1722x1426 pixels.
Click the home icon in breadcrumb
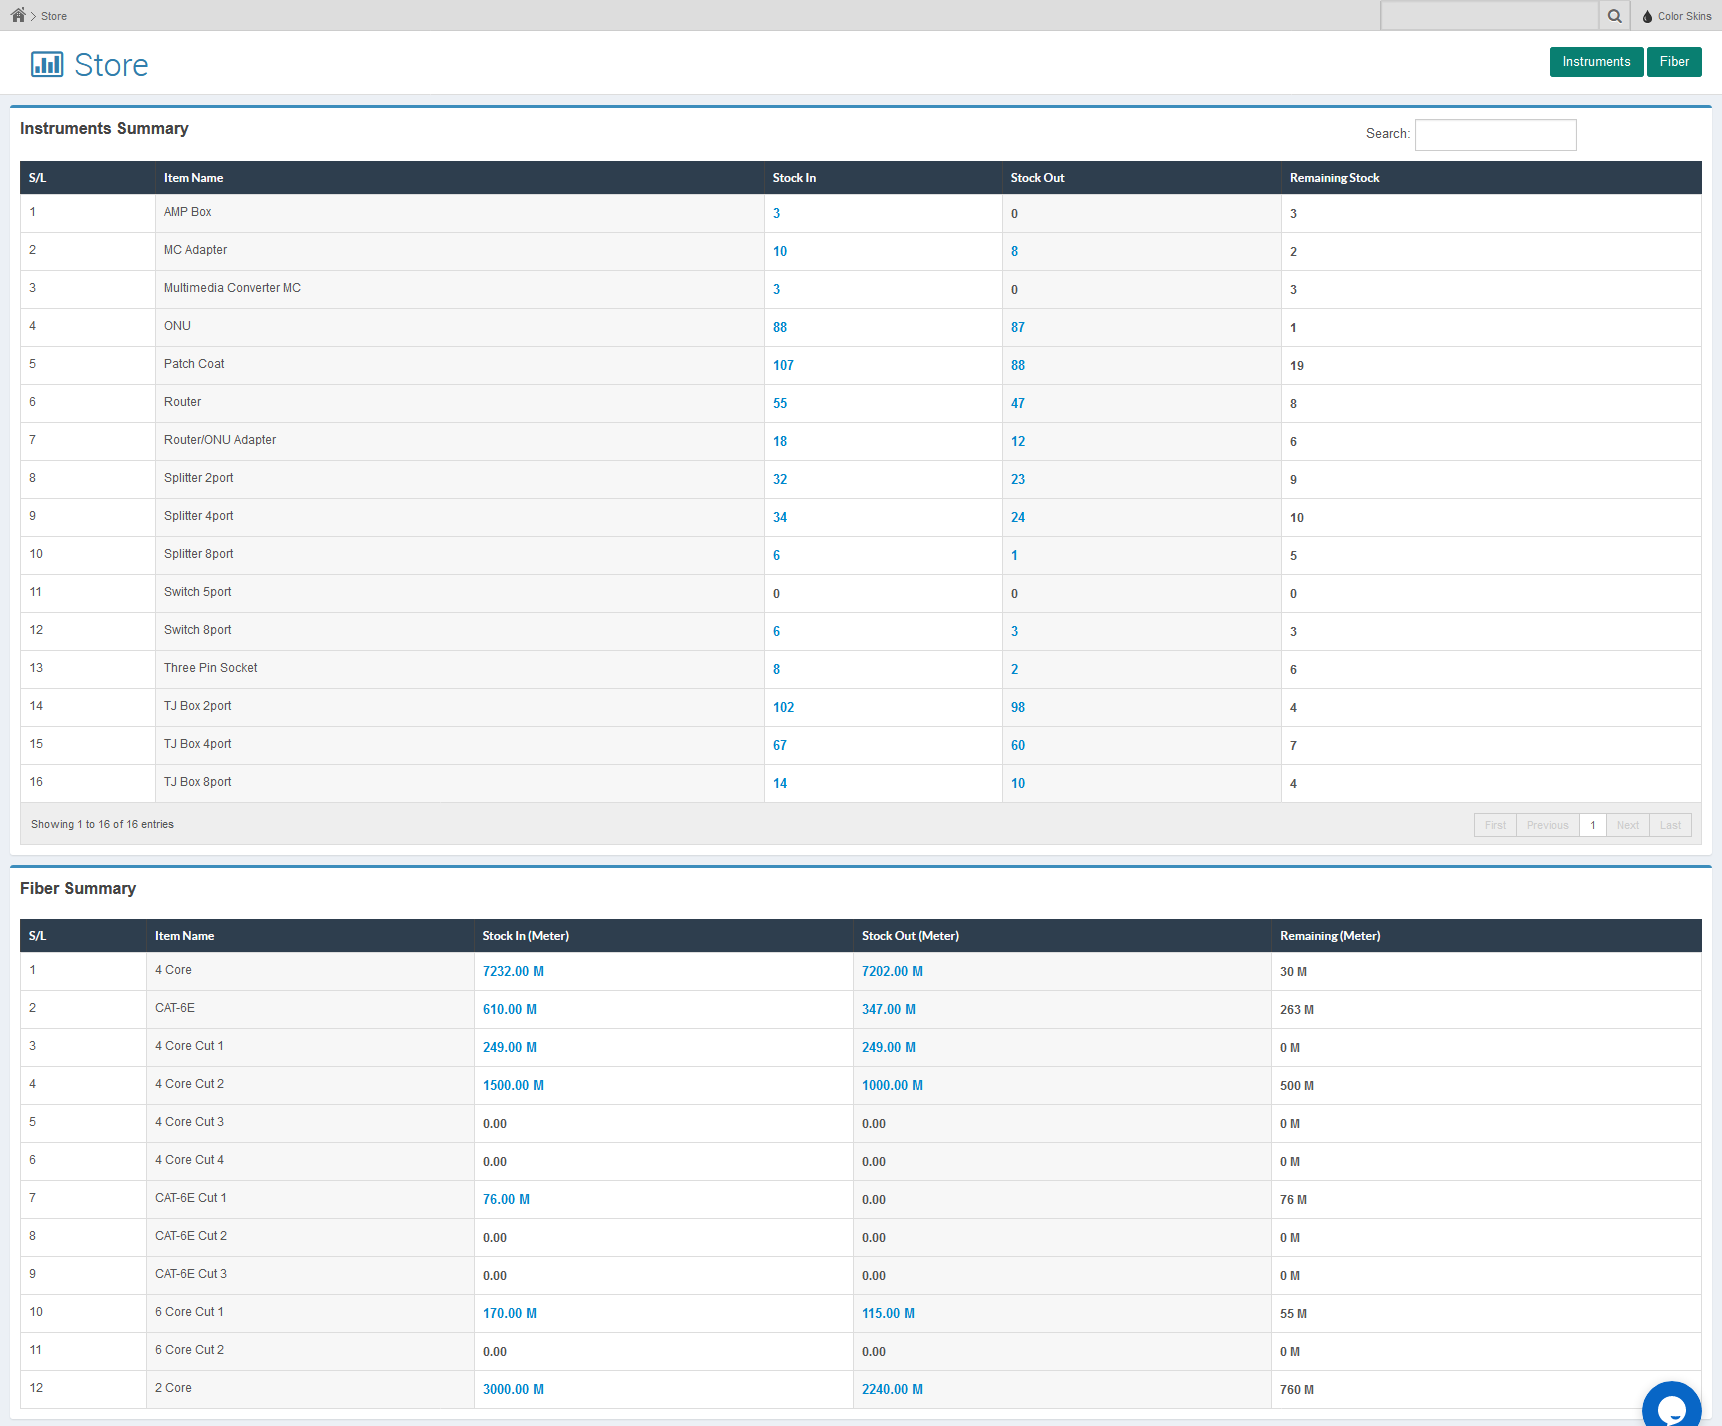[18, 15]
